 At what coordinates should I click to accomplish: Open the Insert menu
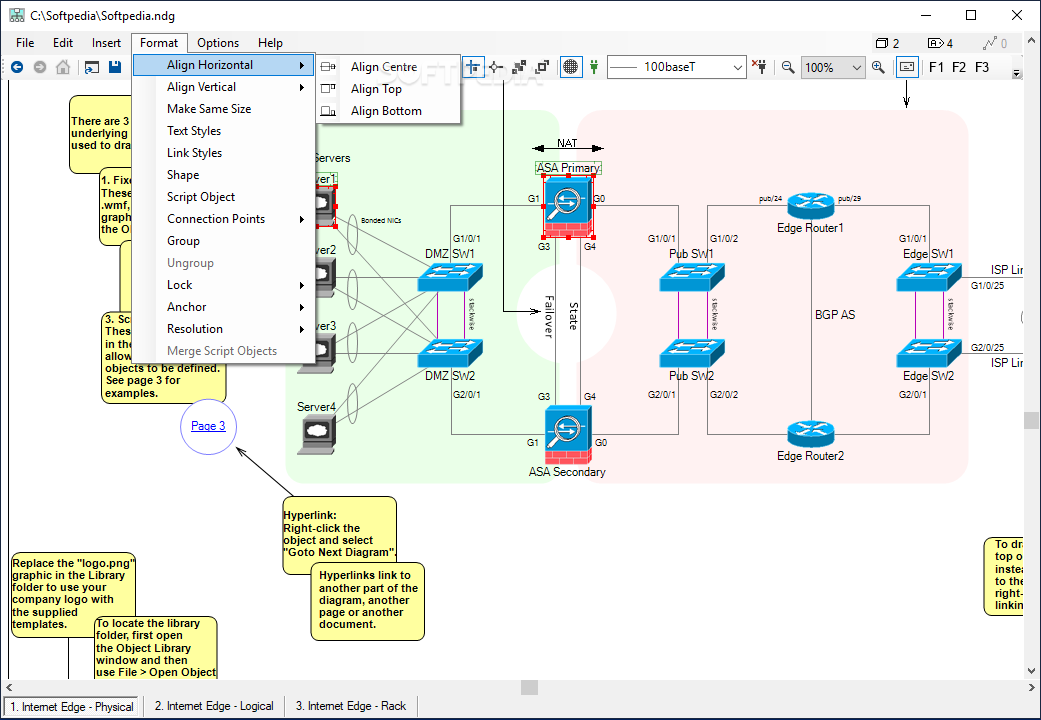(106, 43)
